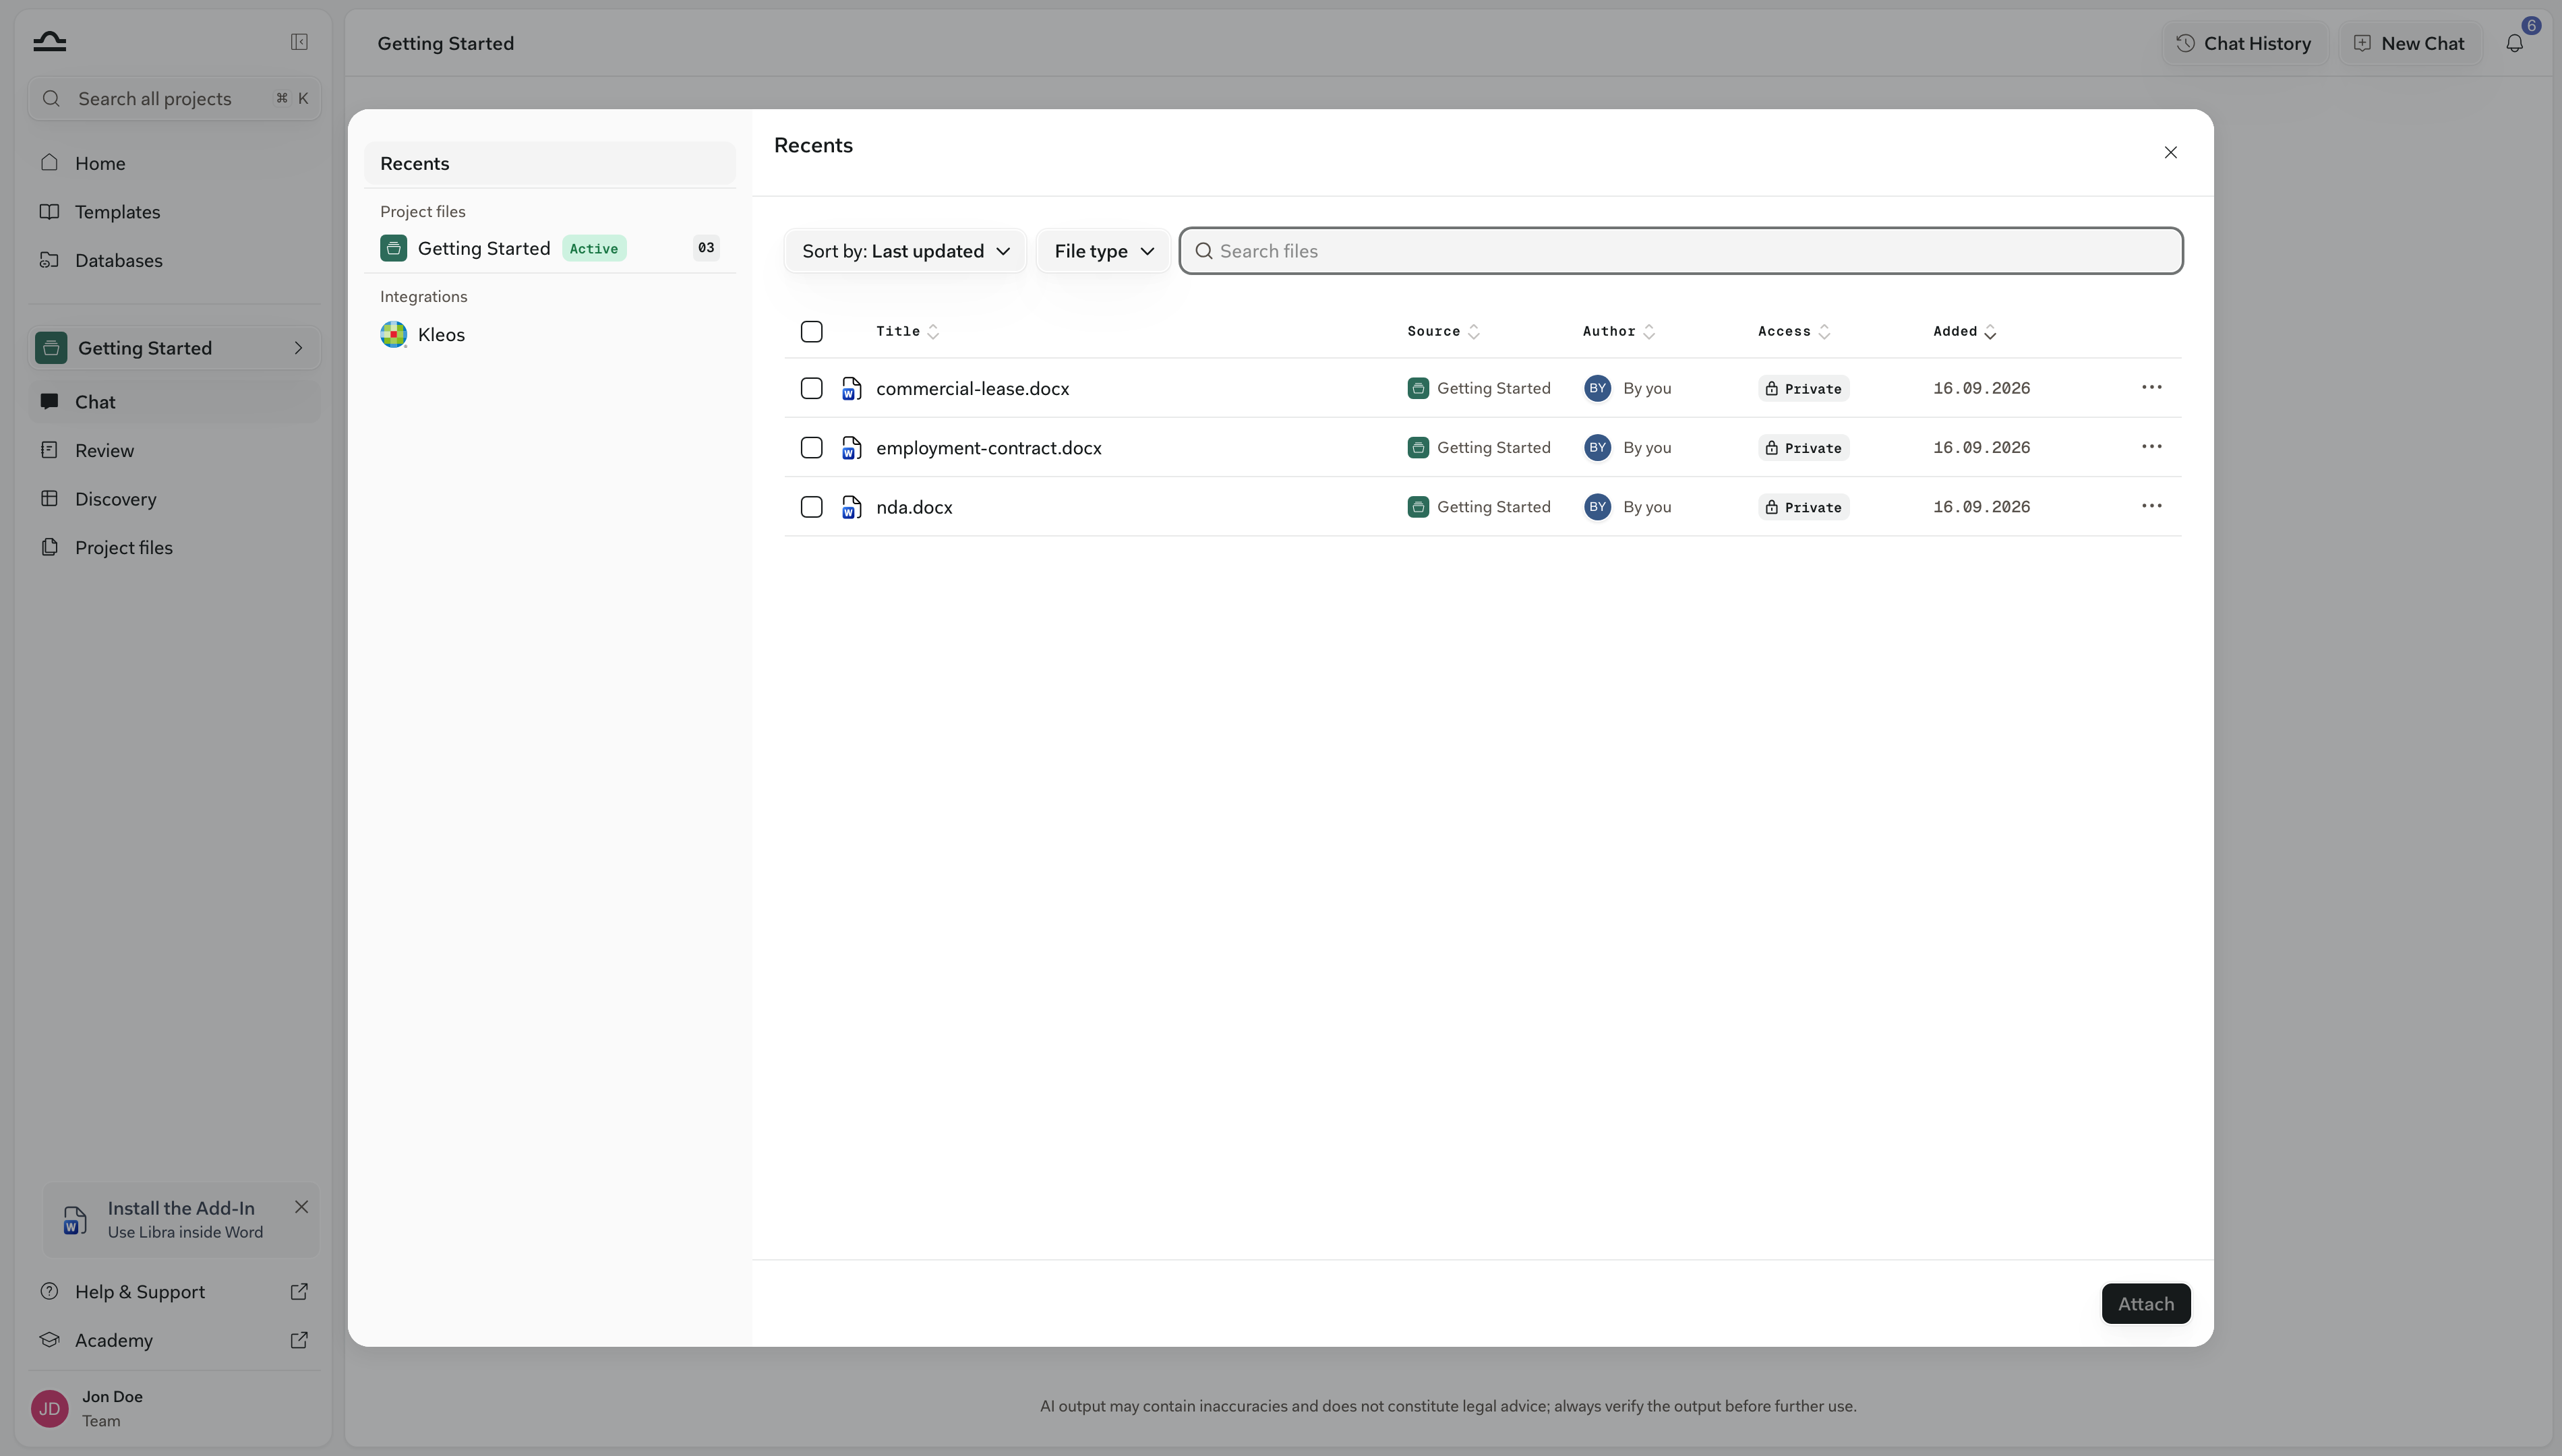Image resolution: width=2562 pixels, height=1456 pixels.
Task: Click the Kleos integration icon
Action: [393, 334]
